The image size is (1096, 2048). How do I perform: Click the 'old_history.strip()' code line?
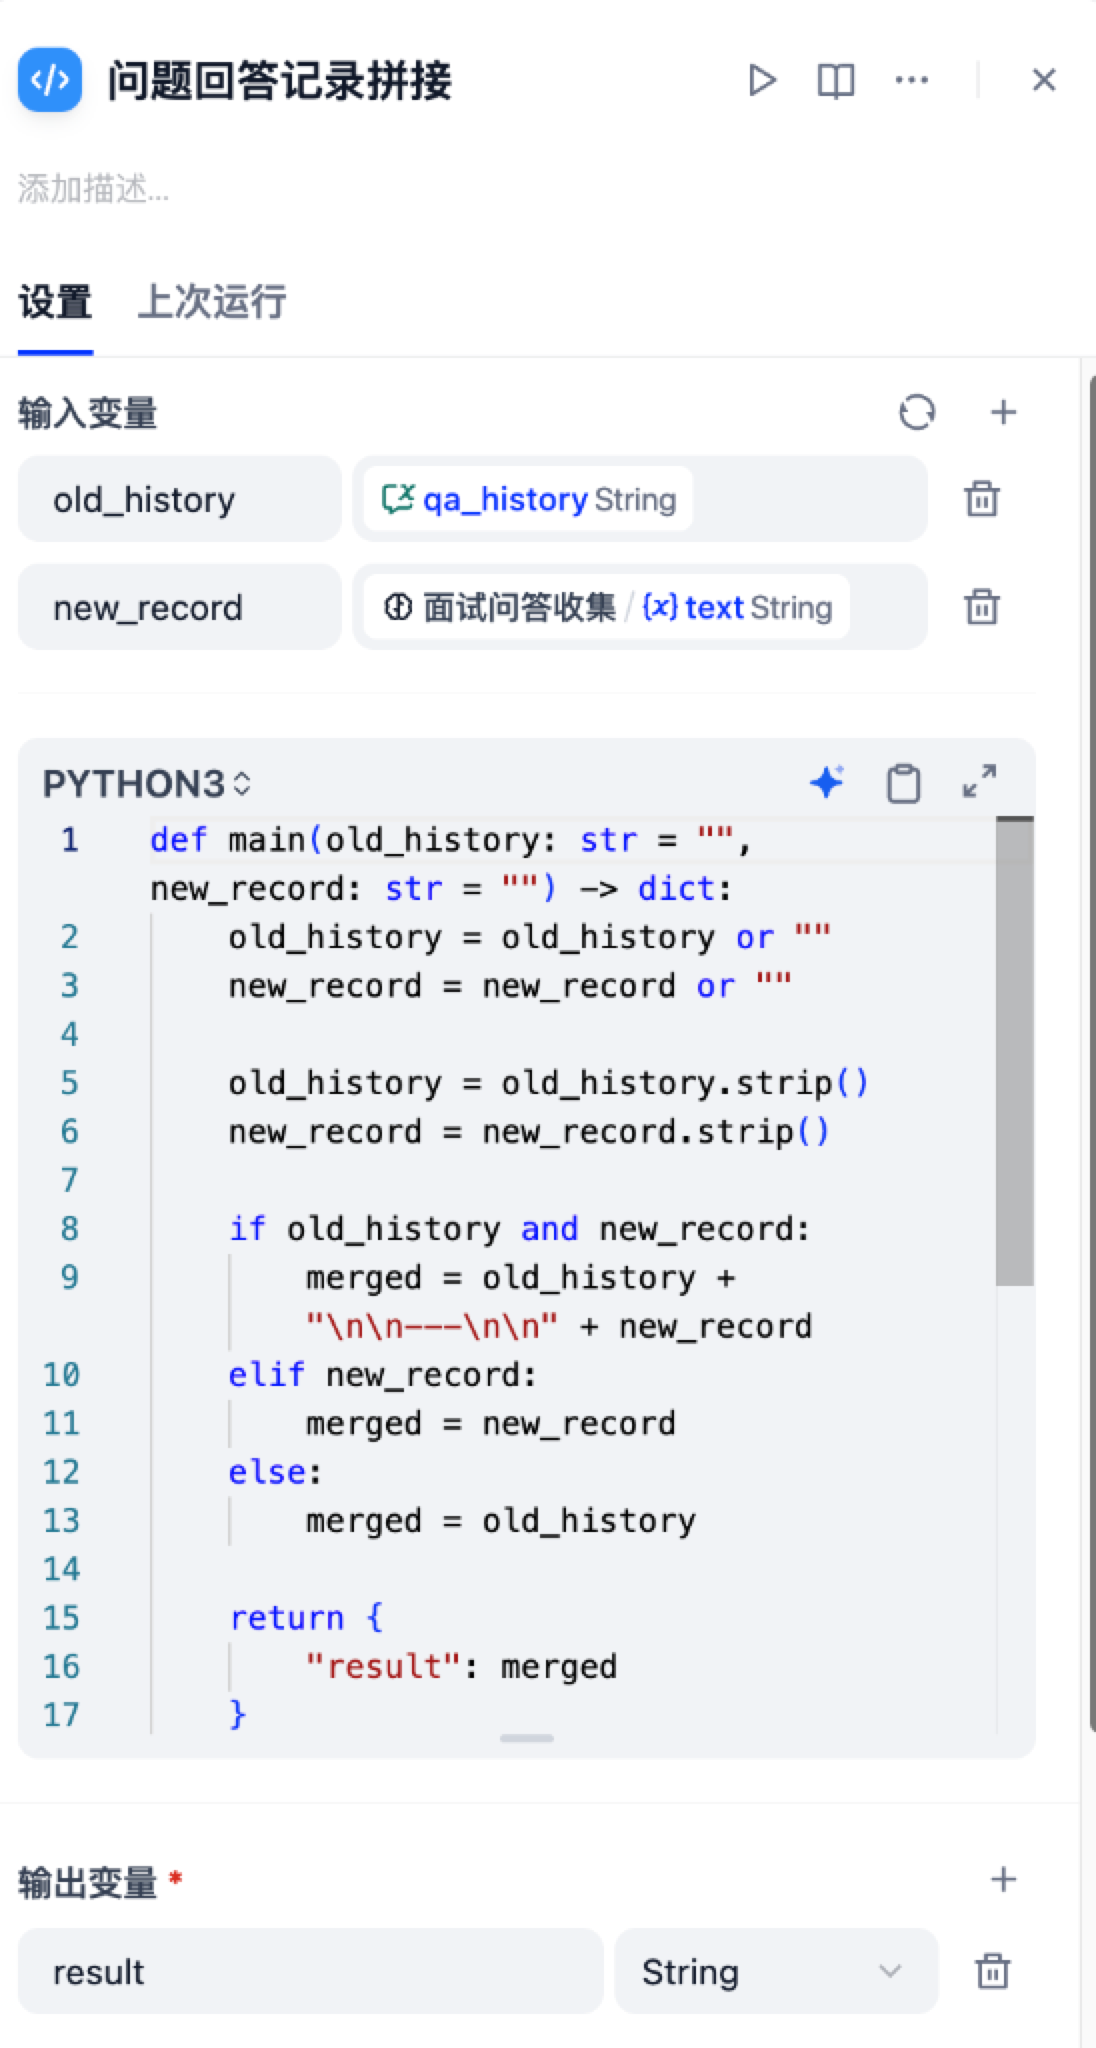(x=548, y=1083)
